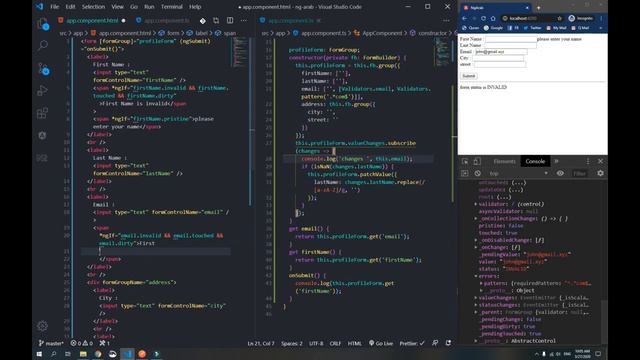The width and height of the screenshot is (640, 360).
Task: Open the Explorer view in activity bar
Action: coord(42,24)
